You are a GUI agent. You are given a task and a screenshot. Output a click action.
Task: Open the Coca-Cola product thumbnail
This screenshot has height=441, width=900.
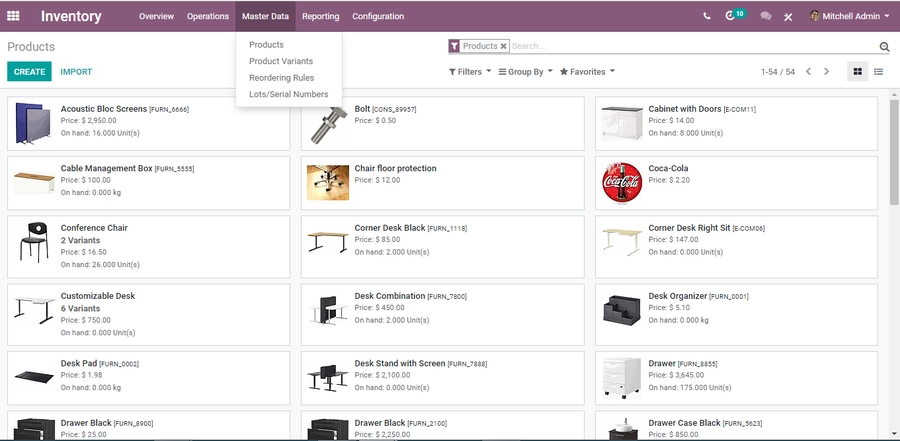click(x=621, y=183)
